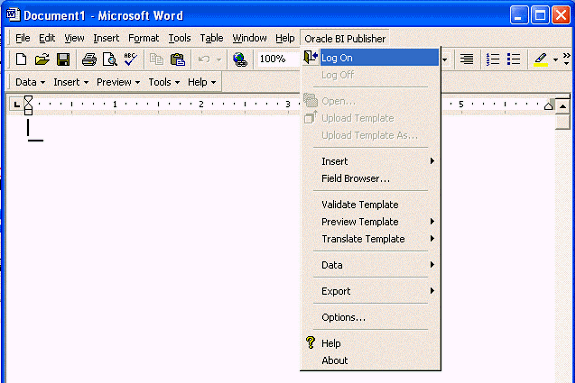Open the View menu
Viewport: 575px width, 383px height.
click(74, 38)
